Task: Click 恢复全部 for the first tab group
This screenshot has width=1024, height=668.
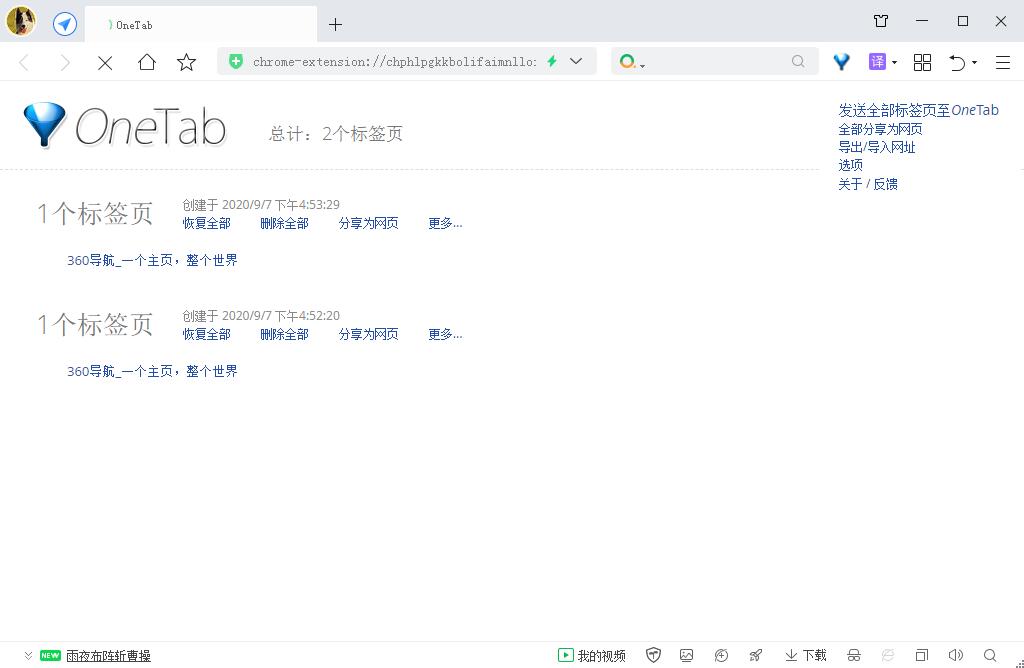Action: (206, 223)
